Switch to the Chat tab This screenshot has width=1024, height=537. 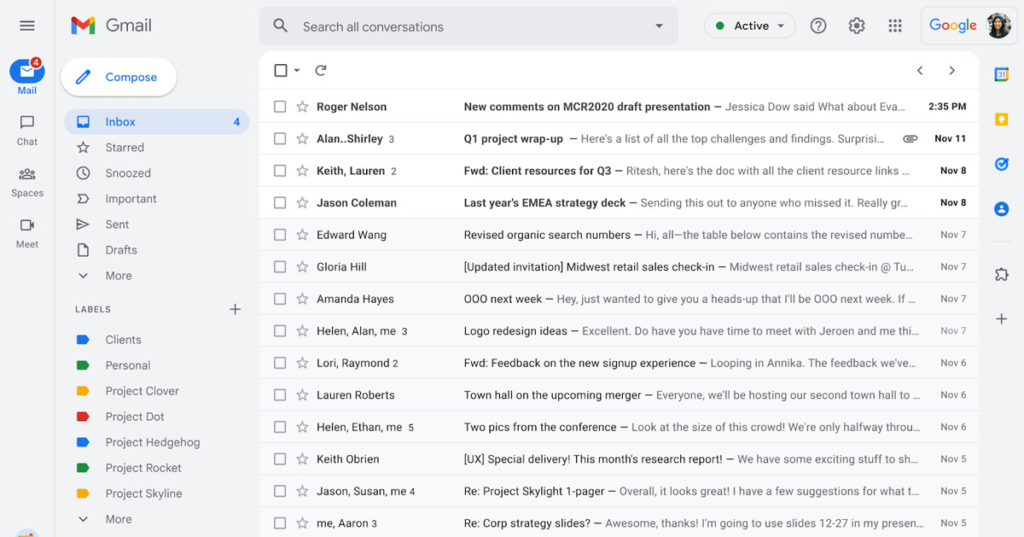click(x=27, y=128)
